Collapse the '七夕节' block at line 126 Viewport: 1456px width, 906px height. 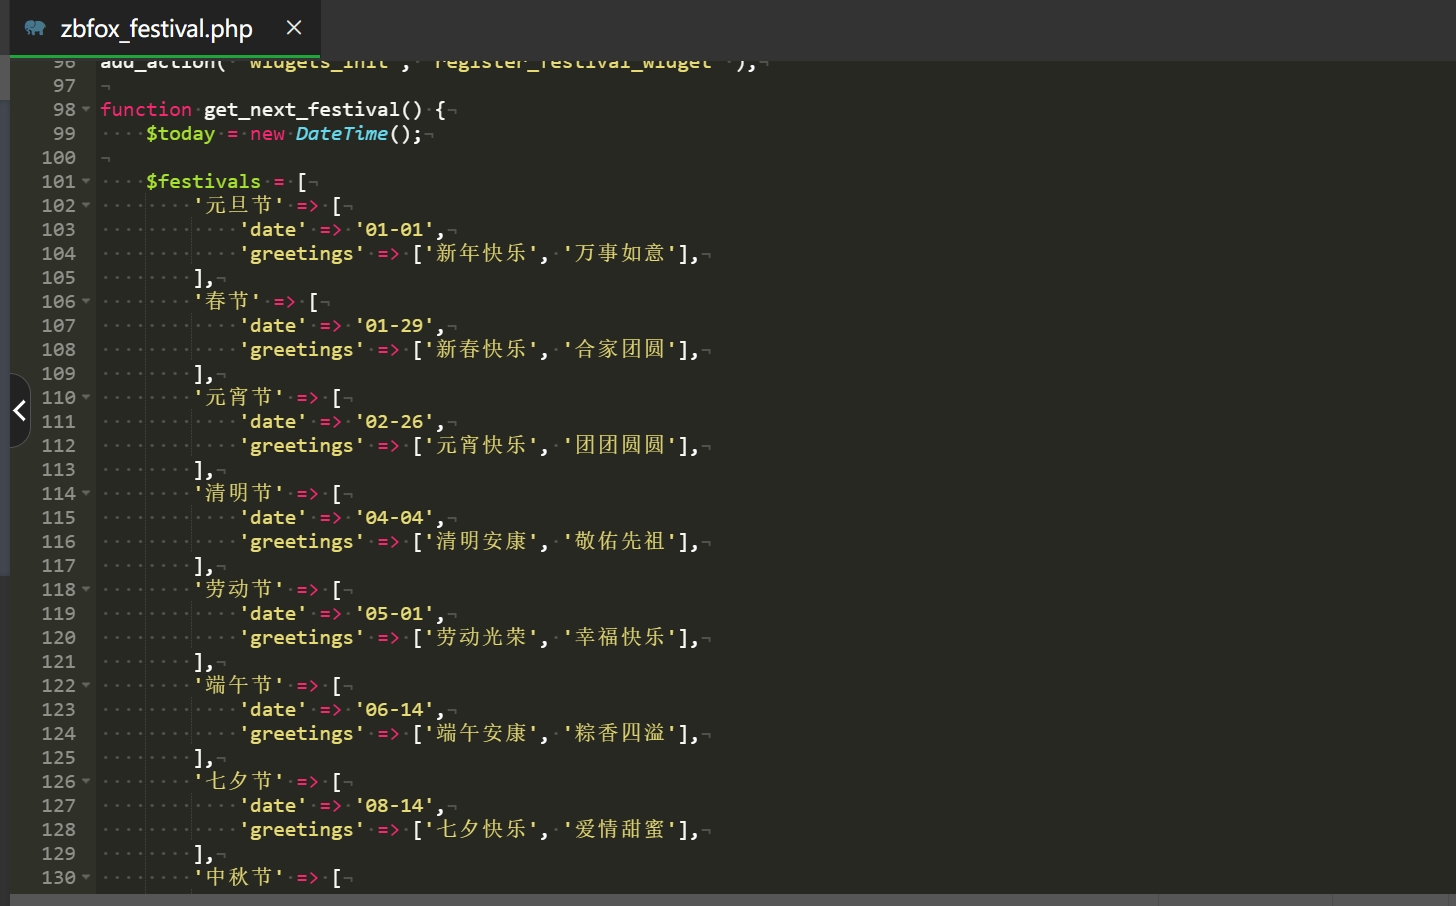point(86,781)
